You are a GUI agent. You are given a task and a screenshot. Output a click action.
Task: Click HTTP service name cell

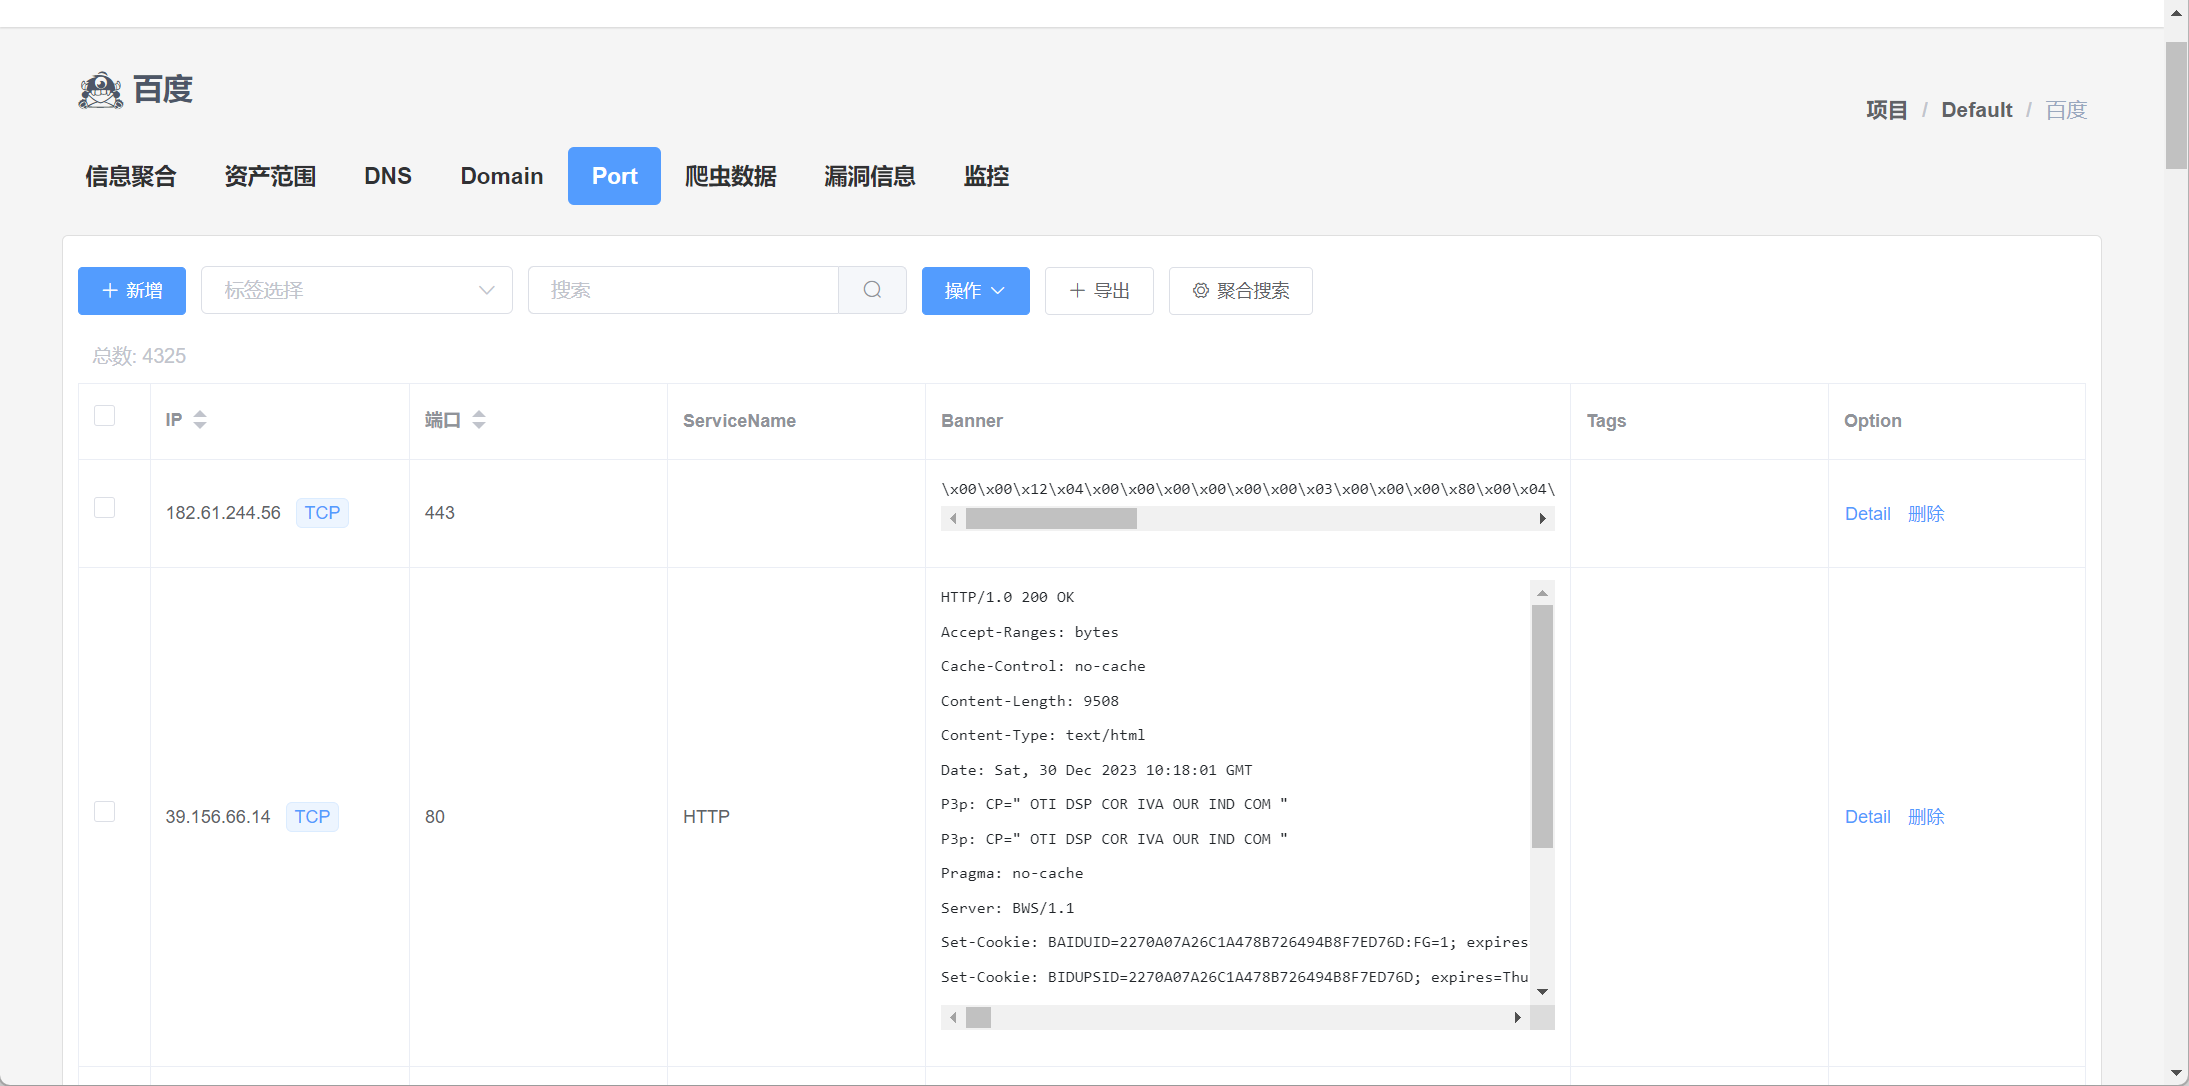tap(706, 817)
